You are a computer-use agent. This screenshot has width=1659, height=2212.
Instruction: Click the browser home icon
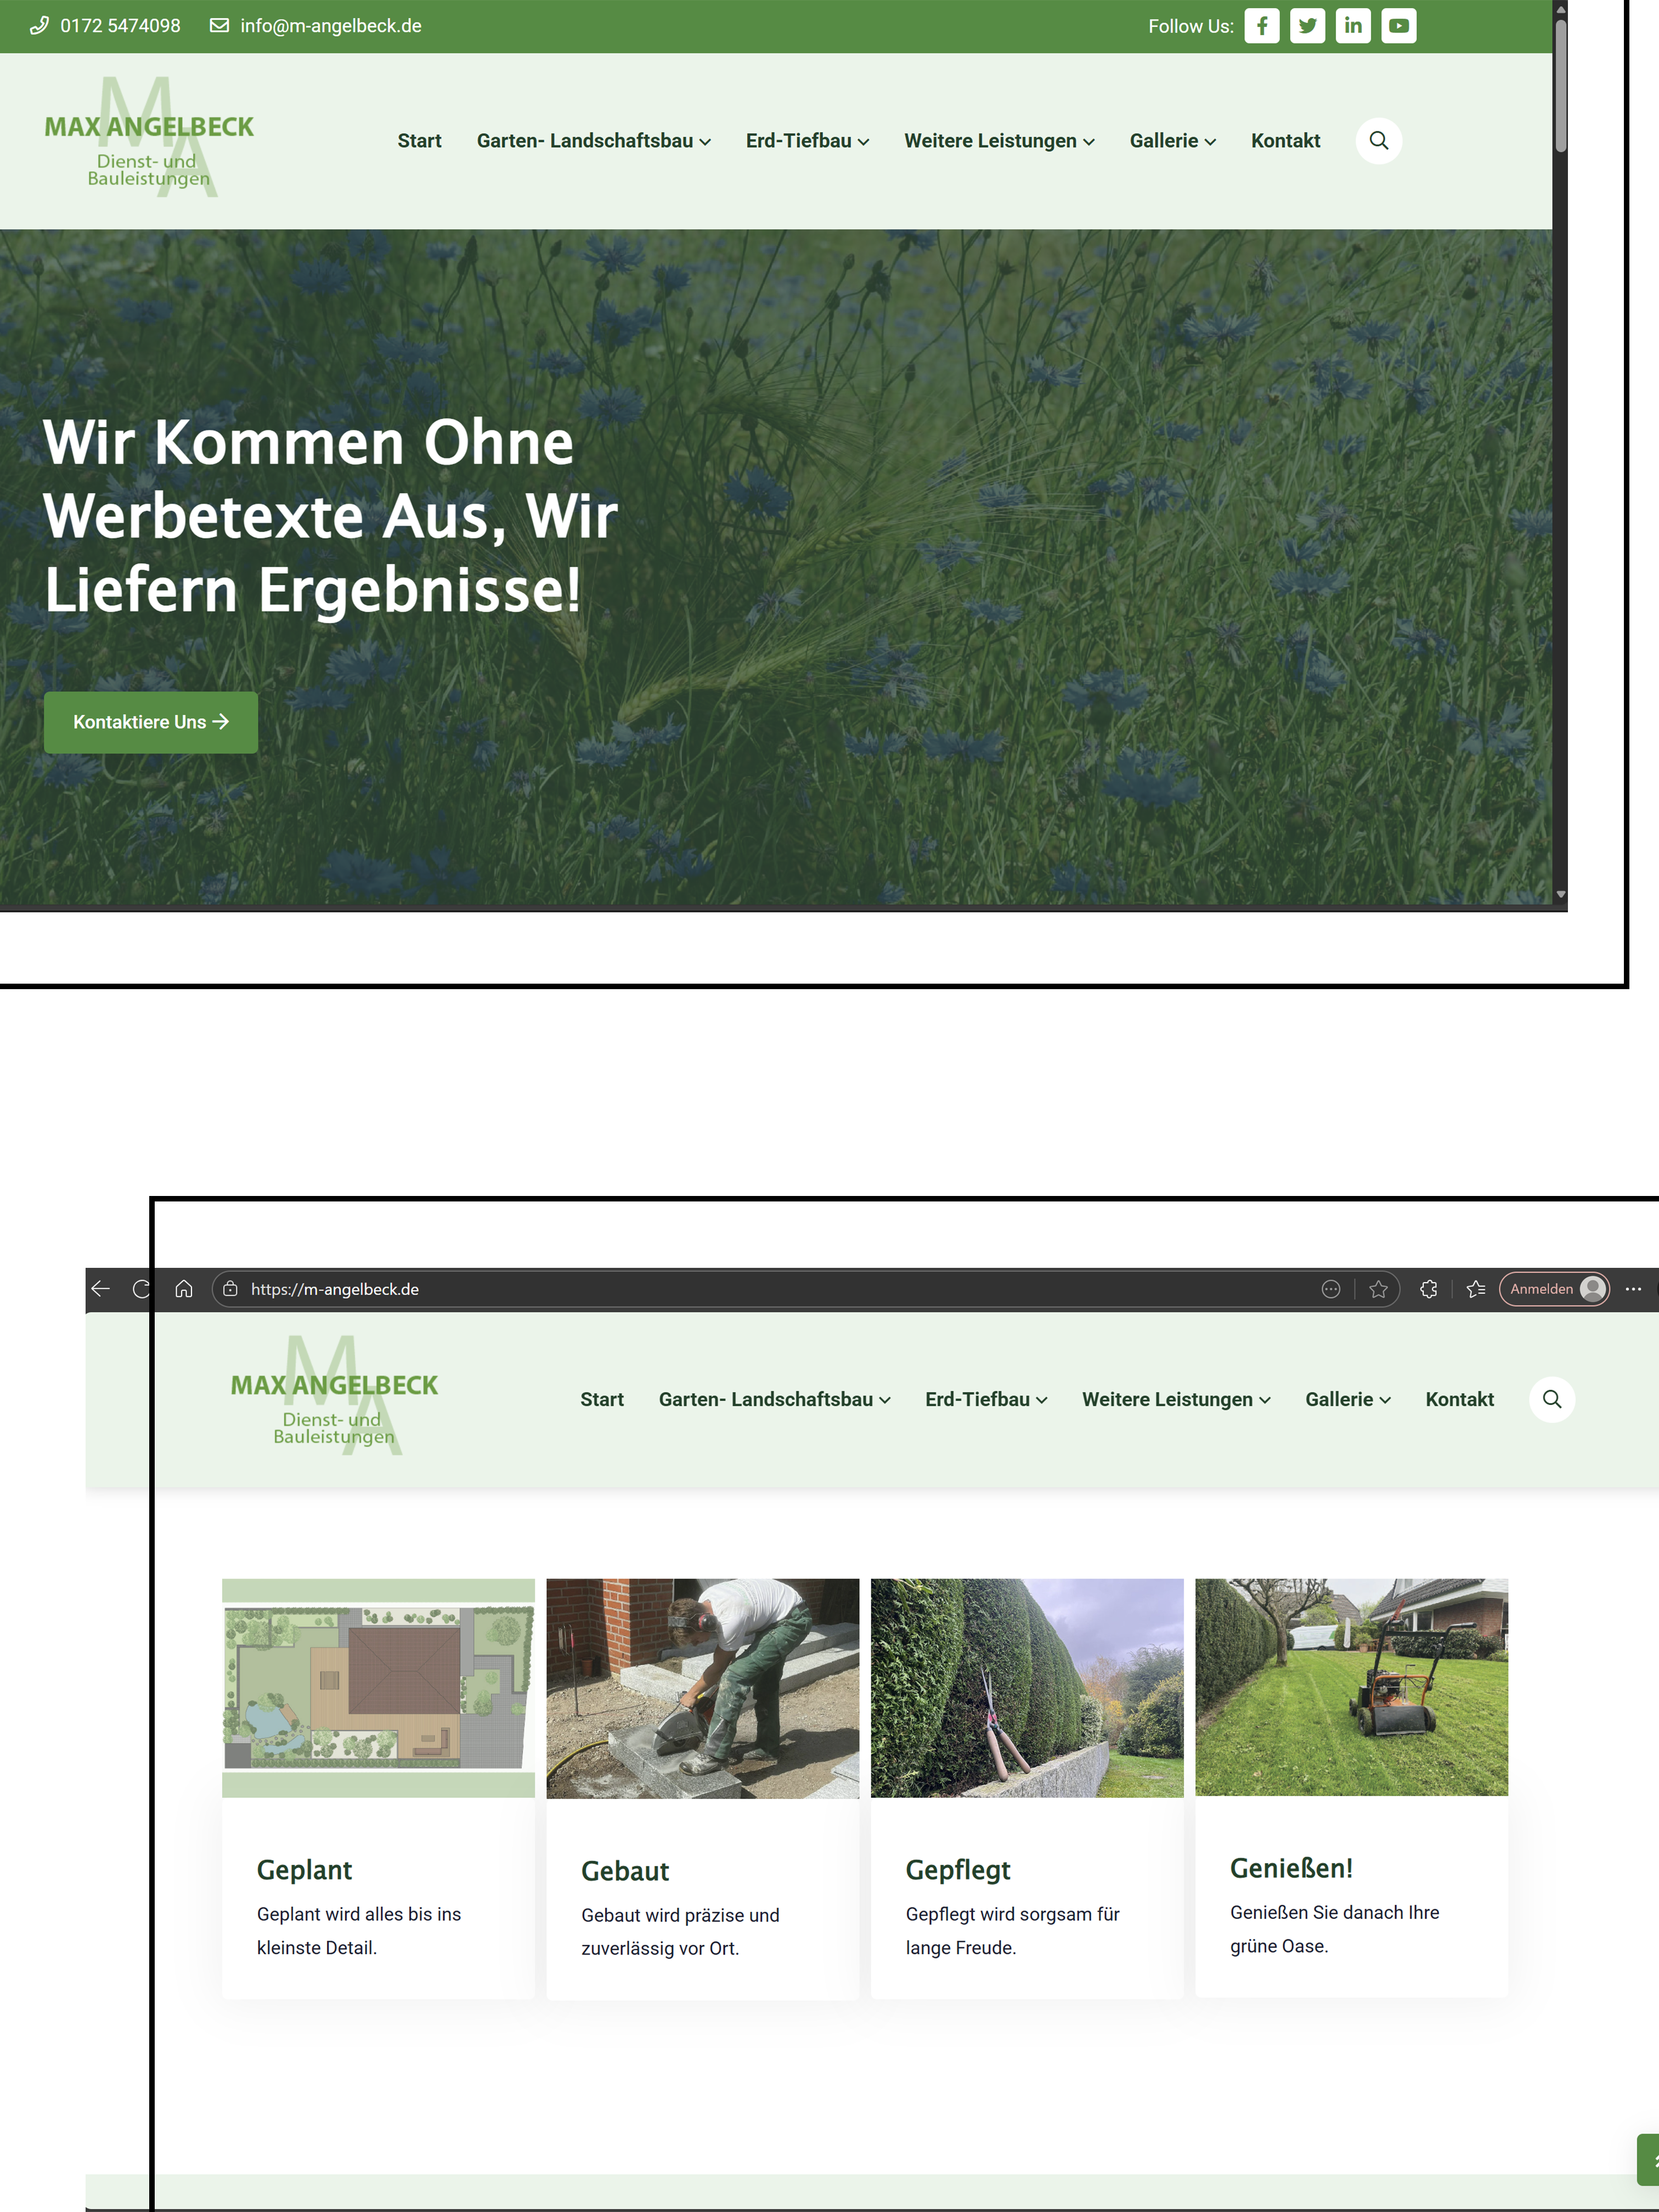coord(184,1289)
